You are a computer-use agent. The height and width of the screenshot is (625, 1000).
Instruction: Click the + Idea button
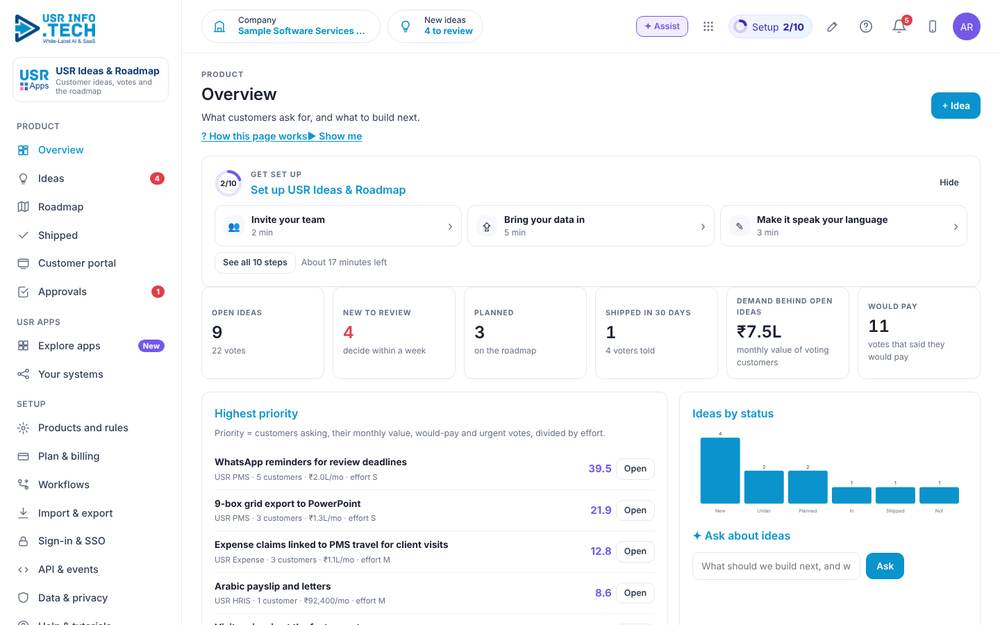[x=955, y=106]
